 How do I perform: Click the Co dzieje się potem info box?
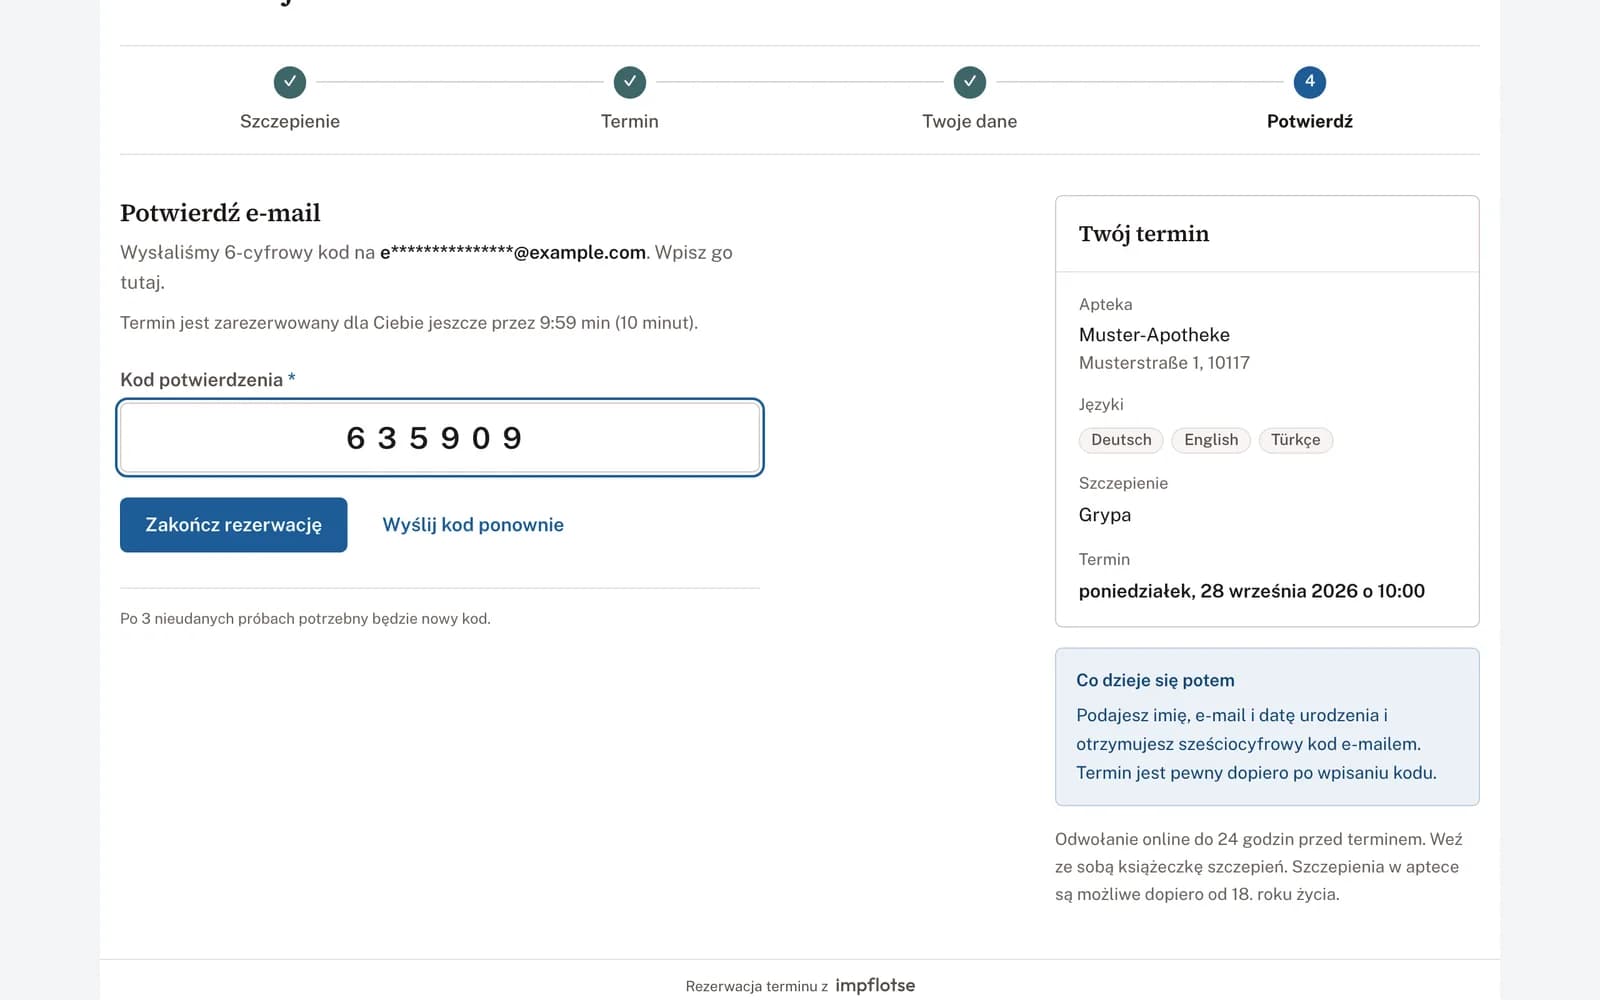1267,727
